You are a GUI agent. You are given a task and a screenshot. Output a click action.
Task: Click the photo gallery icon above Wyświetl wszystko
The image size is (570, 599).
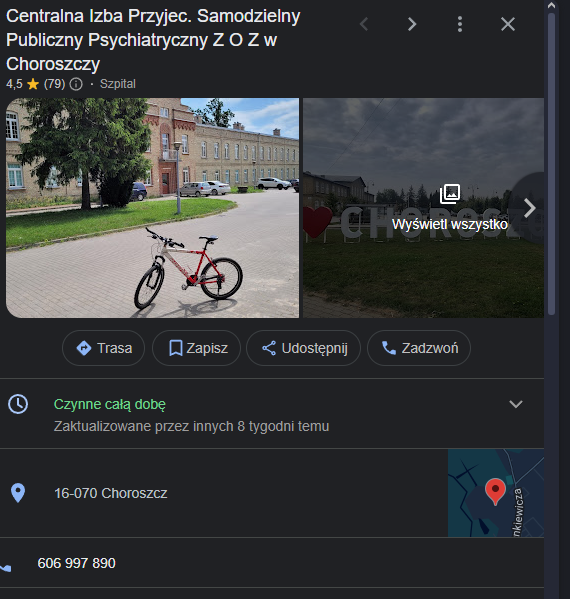(x=450, y=194)
